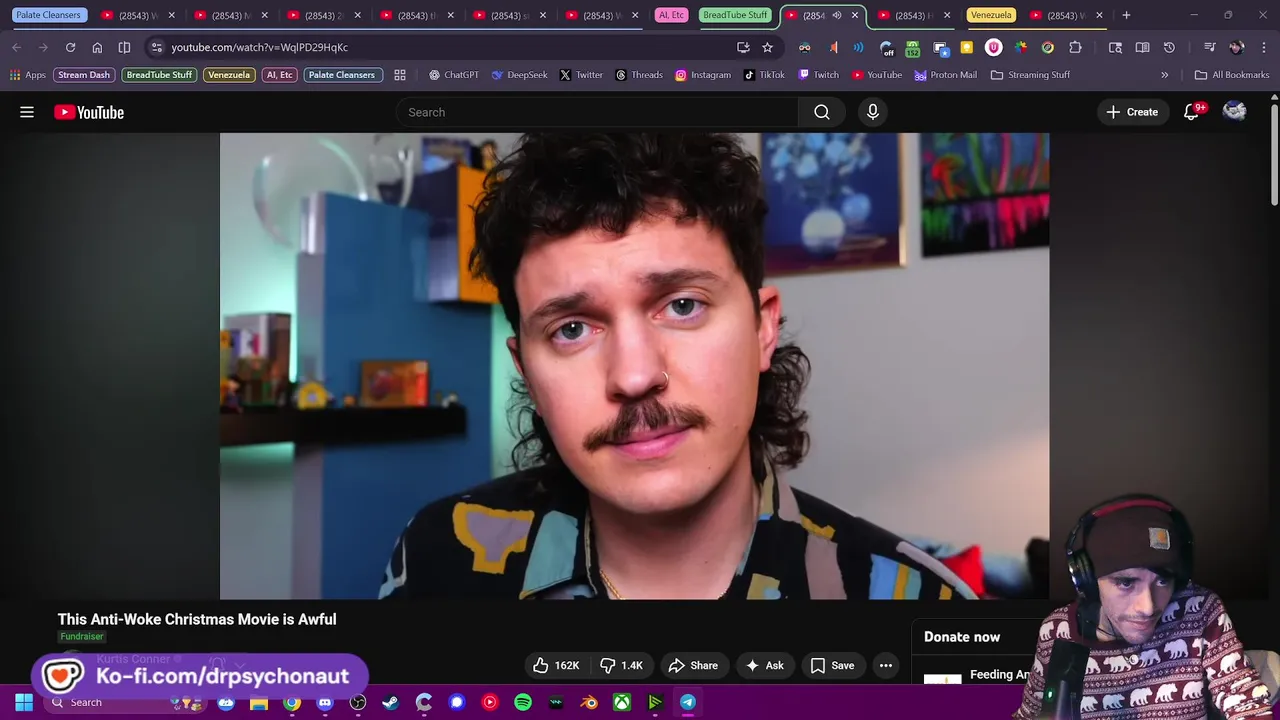Open YouTube notifications bell

(x=1191, y=112)
